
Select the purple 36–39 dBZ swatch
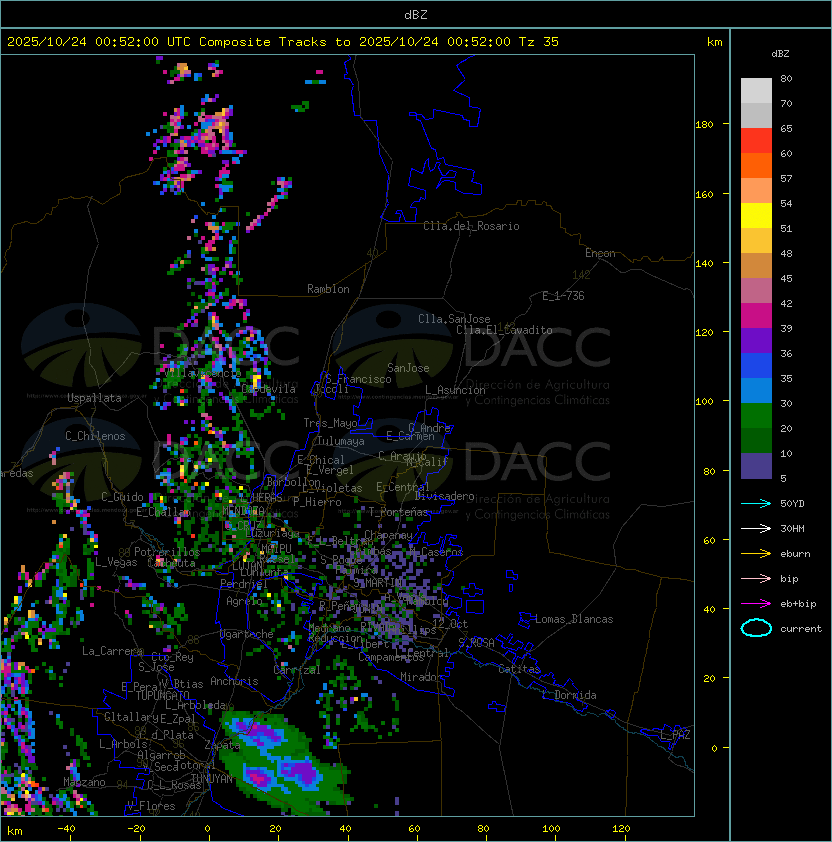point(756,341)
